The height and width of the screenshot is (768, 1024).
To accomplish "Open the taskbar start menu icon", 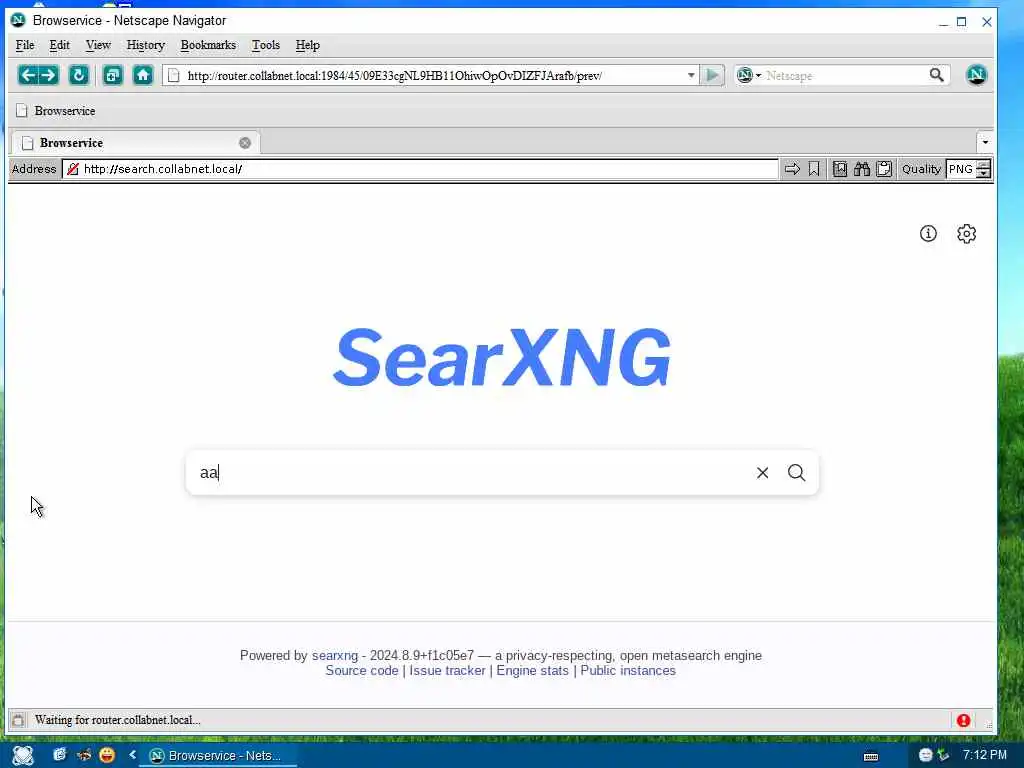I will click(x=23, y=756).
